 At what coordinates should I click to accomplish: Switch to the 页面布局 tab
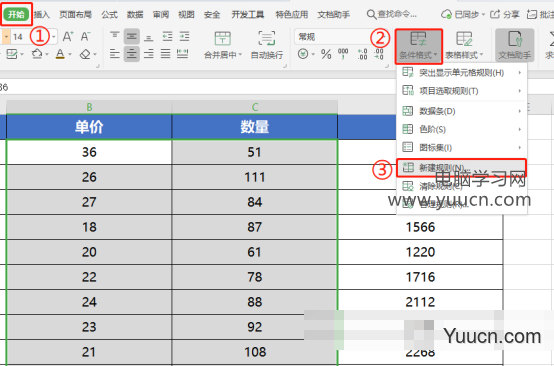(x=75, y=14)
